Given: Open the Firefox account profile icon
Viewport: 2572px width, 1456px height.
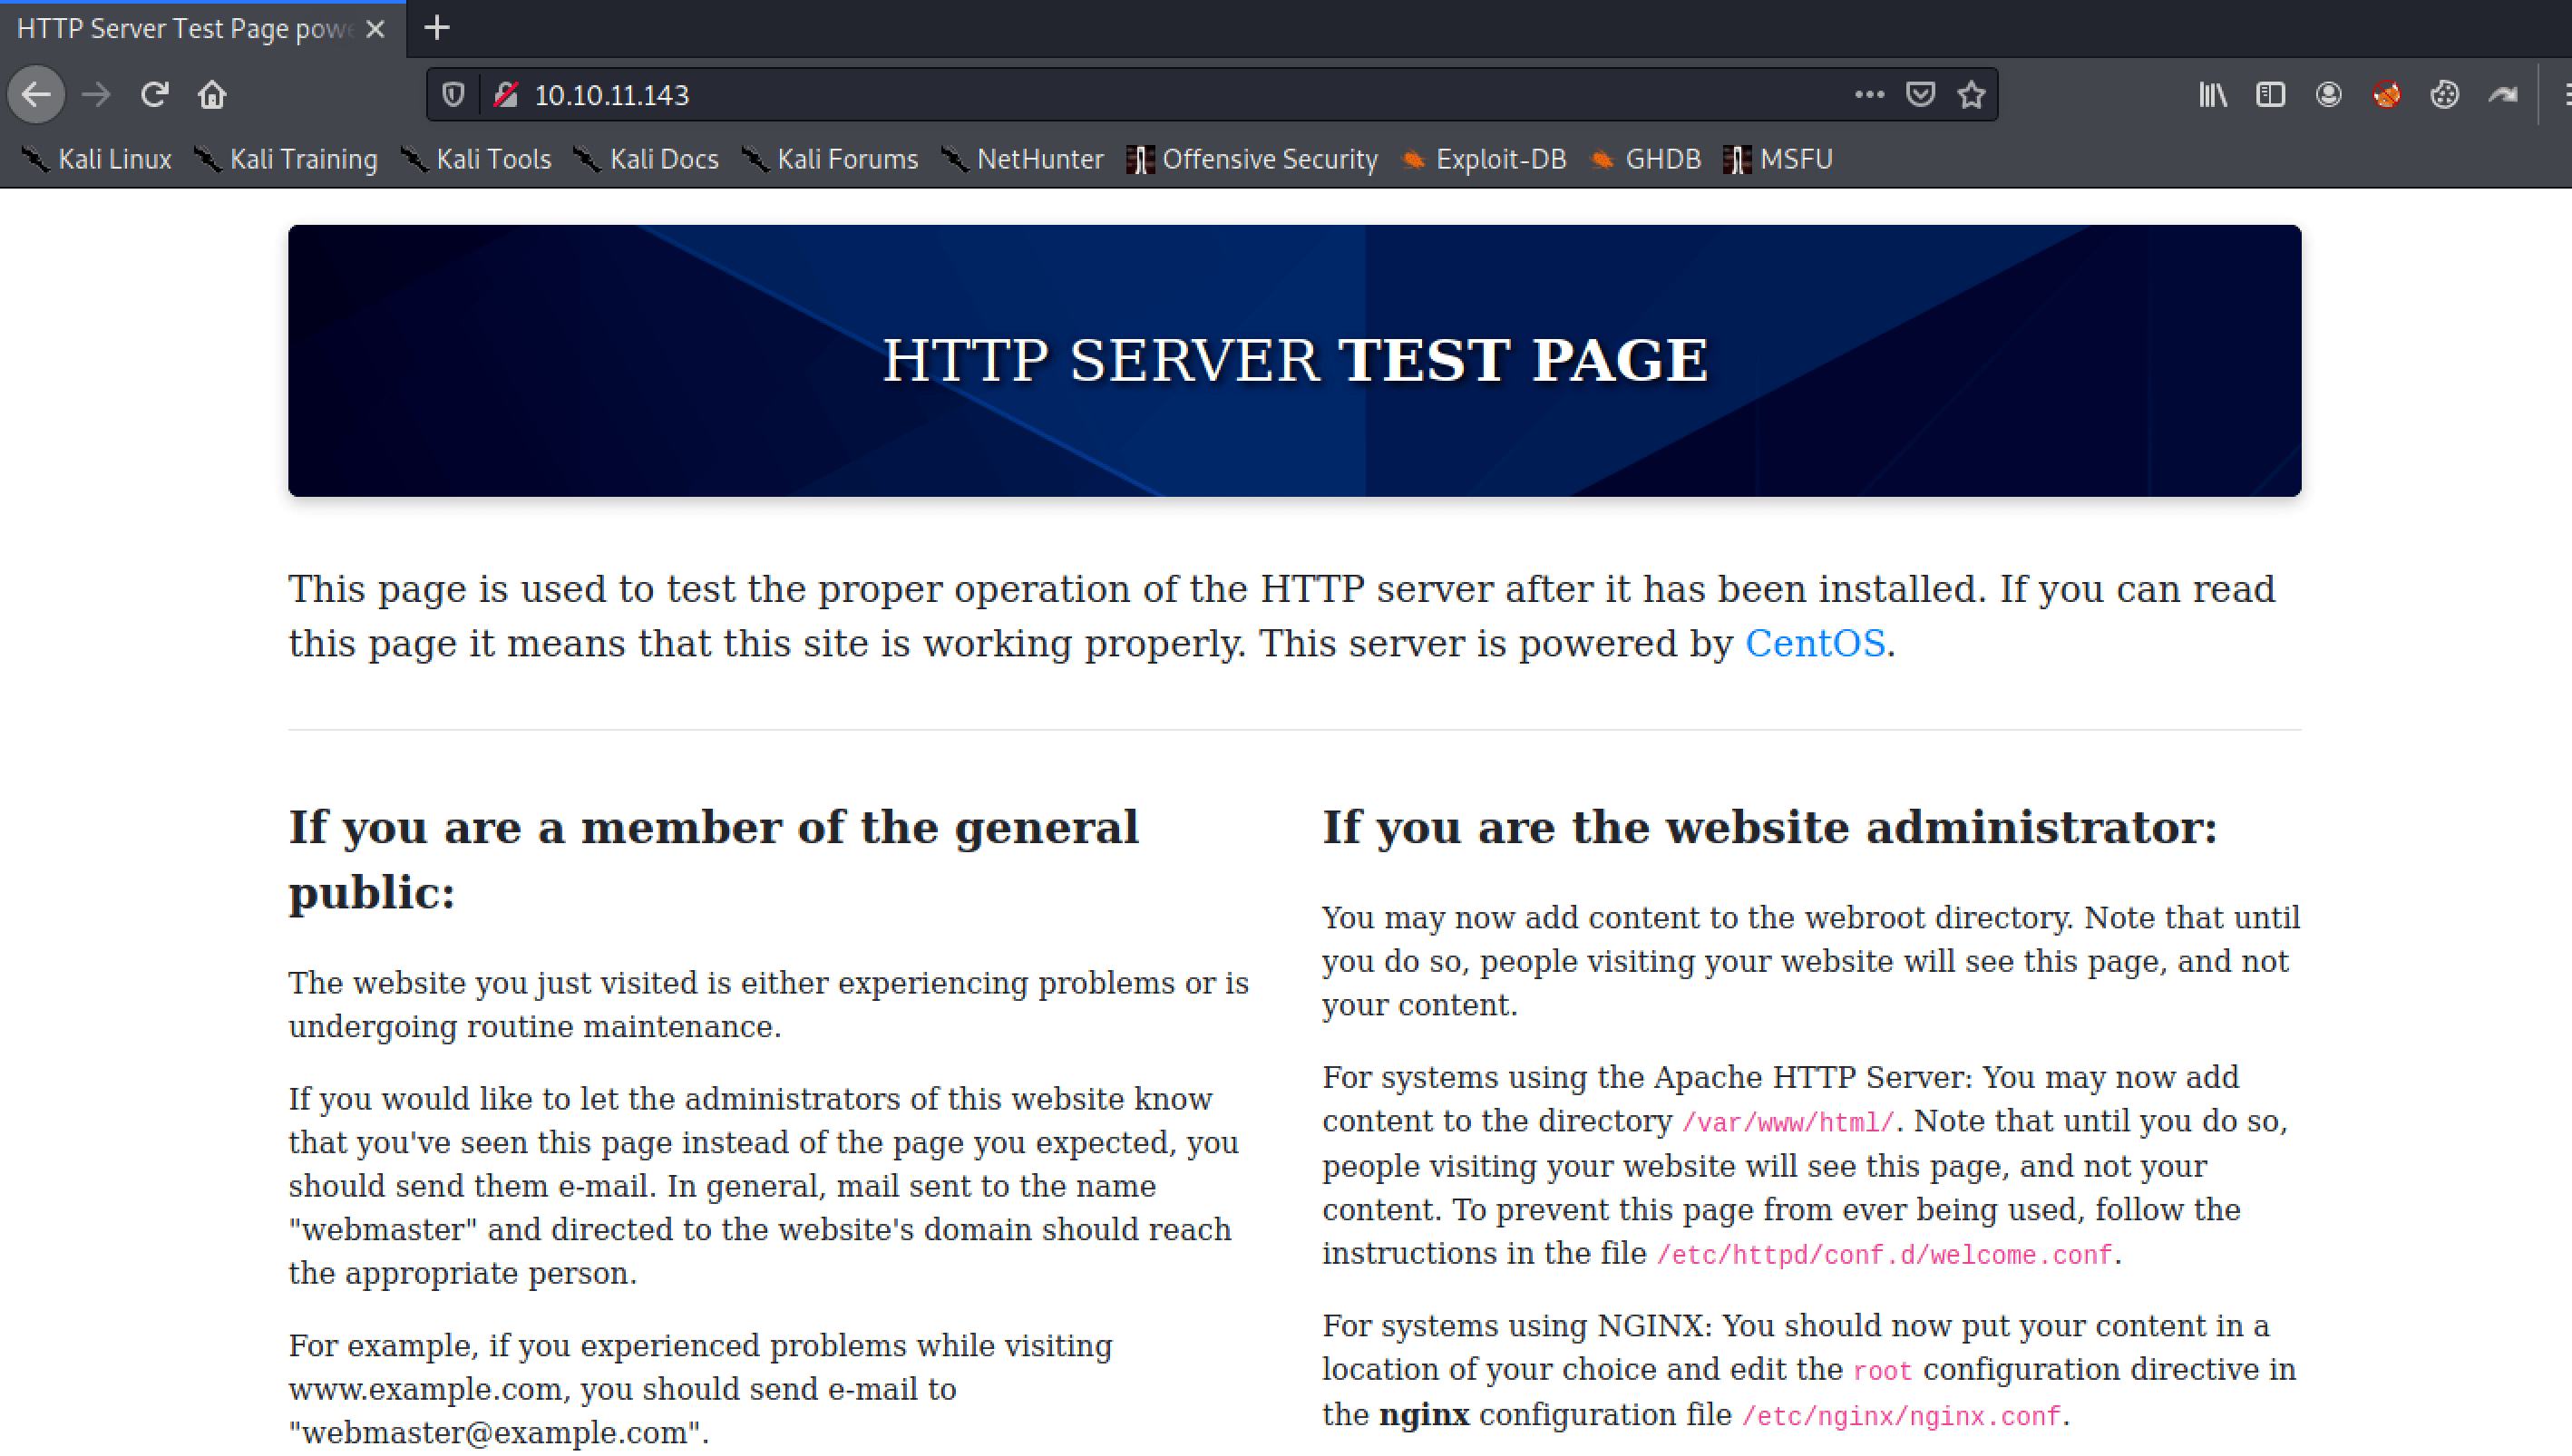Looking at the screenshot, I should [2329, 95].
